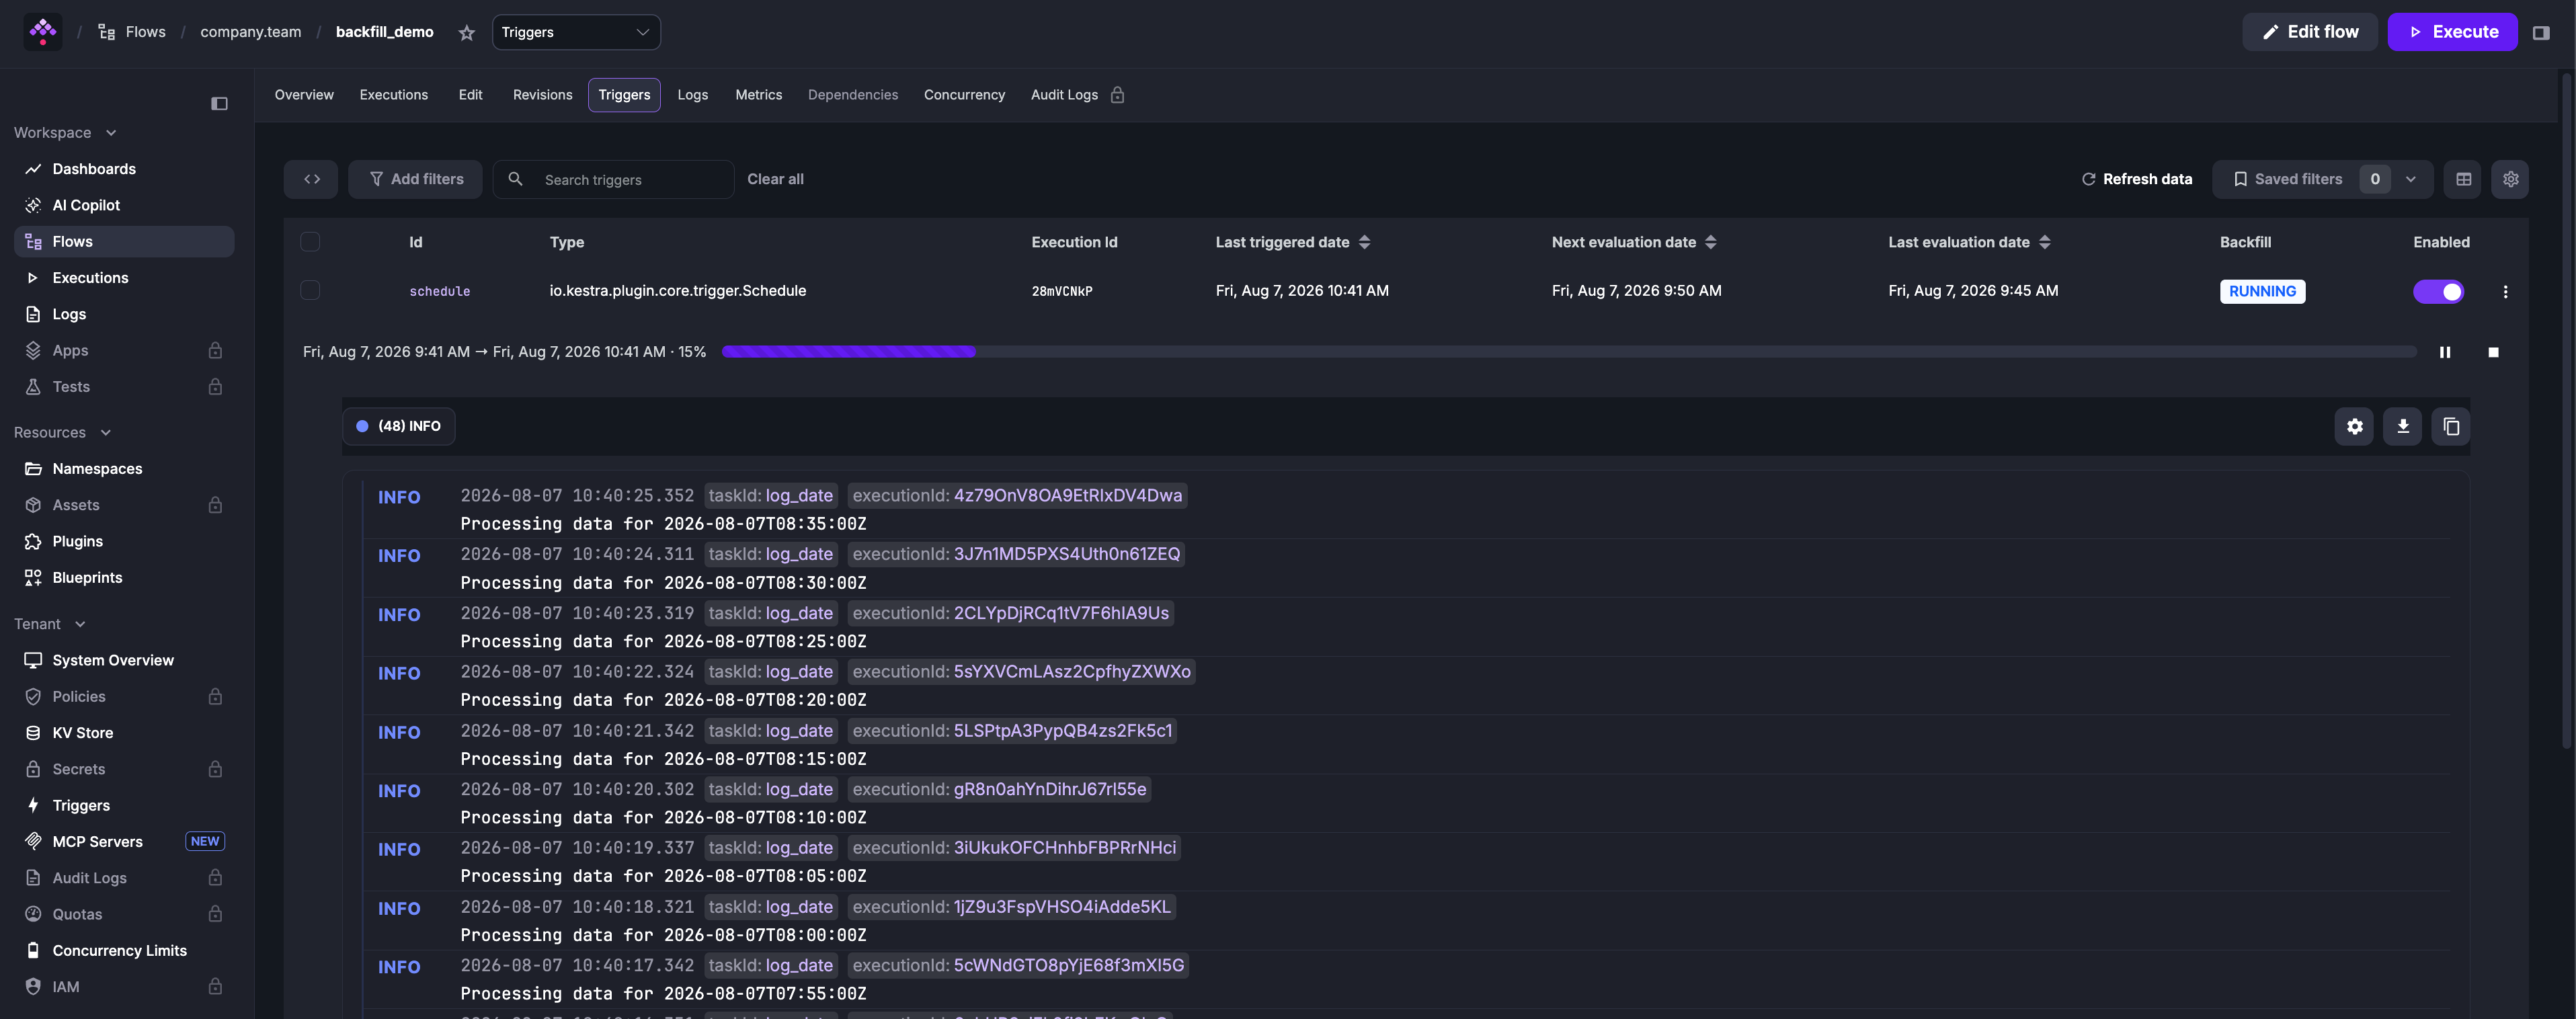
Task: Open table column options icon
Action: [x=2463, y=179]
